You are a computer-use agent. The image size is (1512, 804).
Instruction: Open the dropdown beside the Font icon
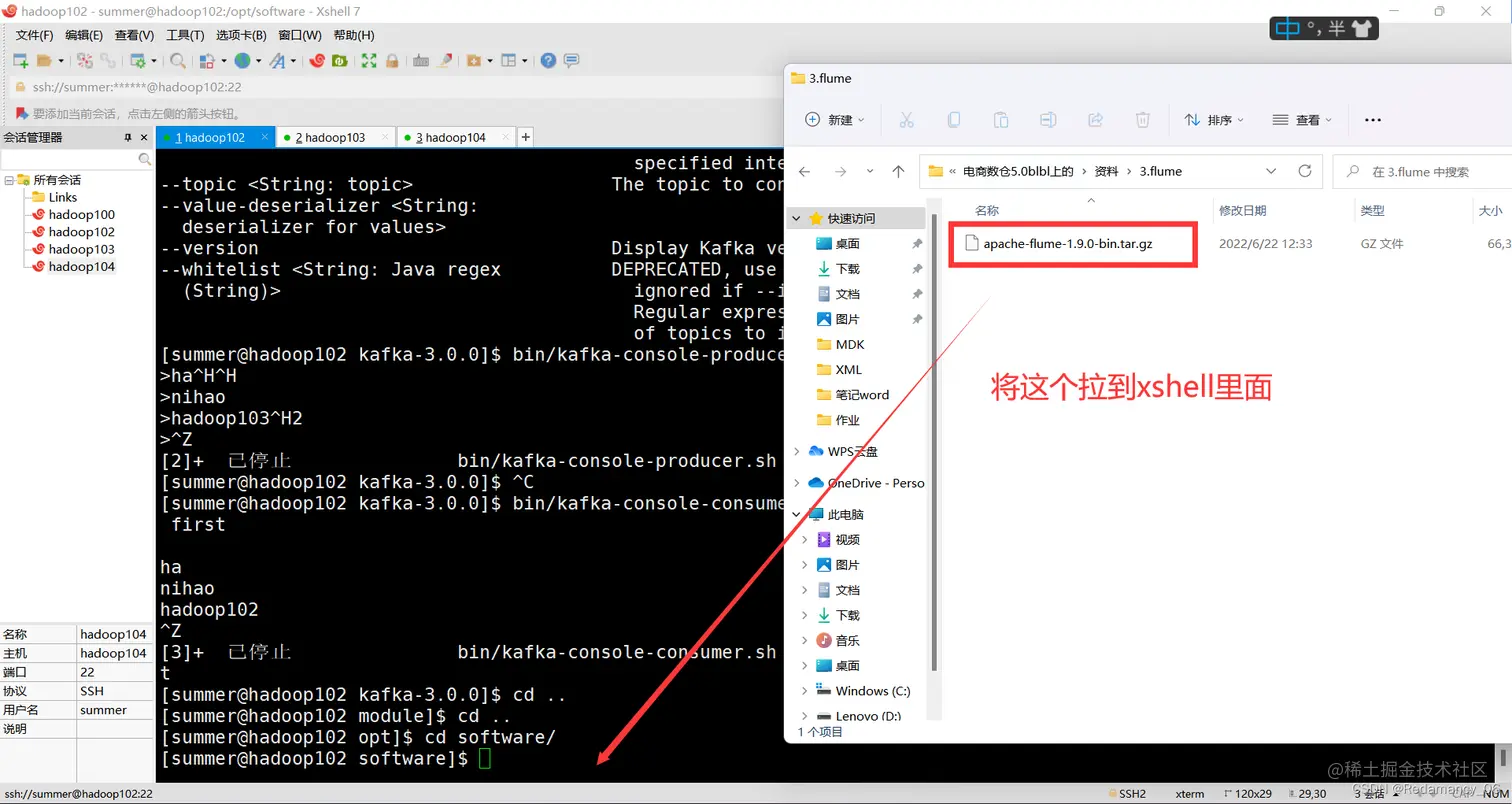pyautogui.click(x=293, y=60)
